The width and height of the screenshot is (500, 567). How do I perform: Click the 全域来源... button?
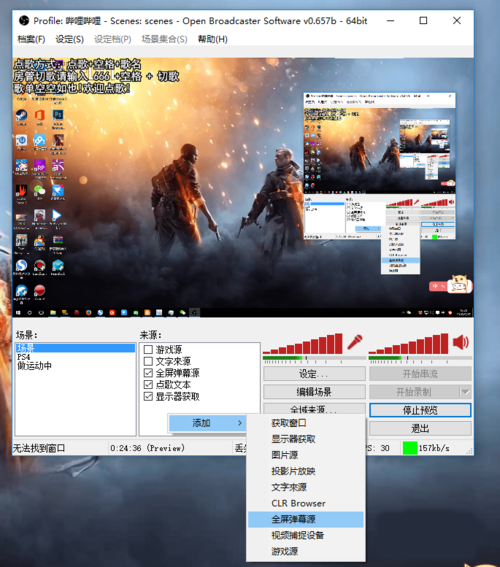tap(314, 409)
